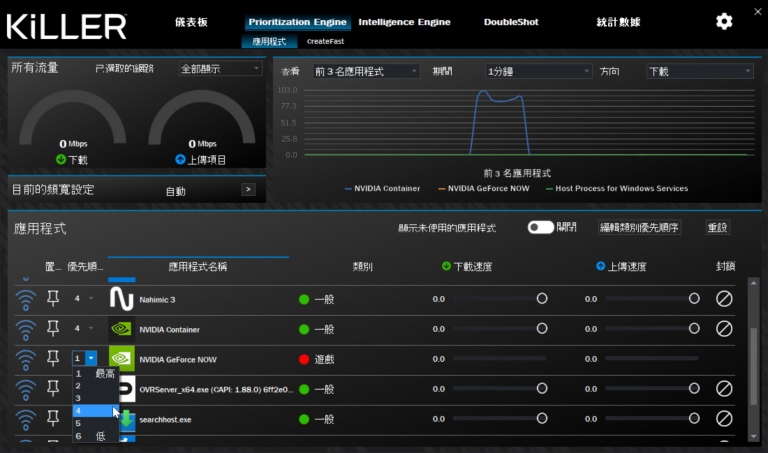Select priority 1 最高 in dropdown list
This screenshot has width=768, height=453.
click(x=96, y=374)
